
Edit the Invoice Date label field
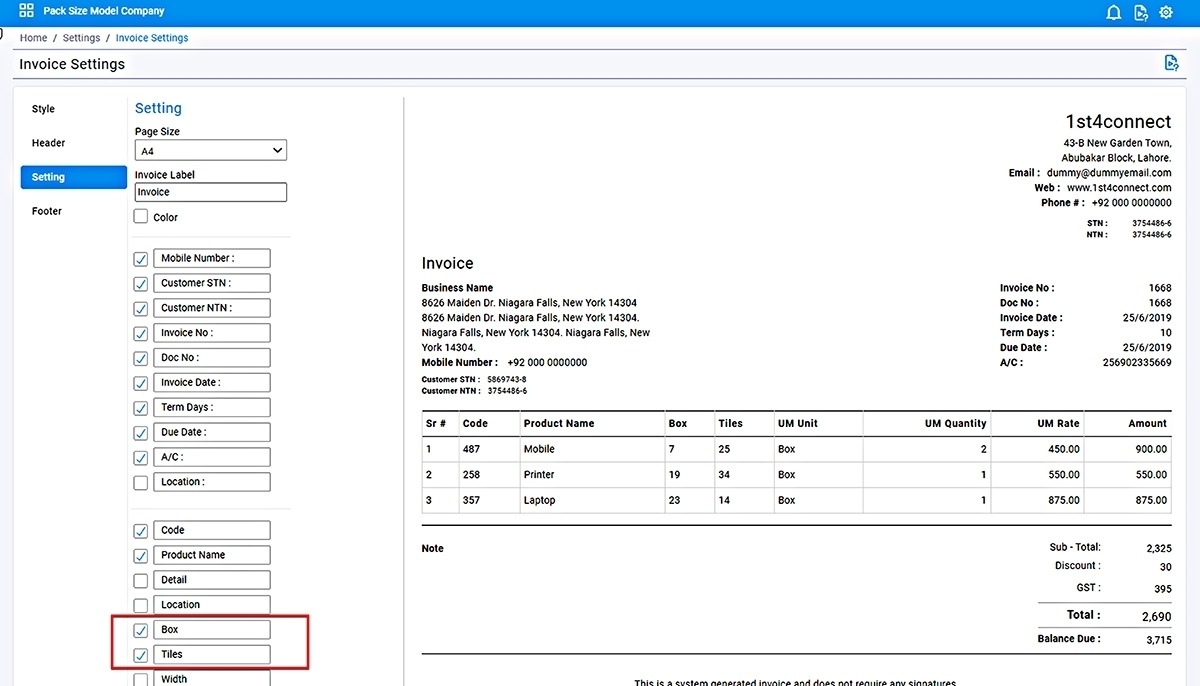click(x=212, y=382)
